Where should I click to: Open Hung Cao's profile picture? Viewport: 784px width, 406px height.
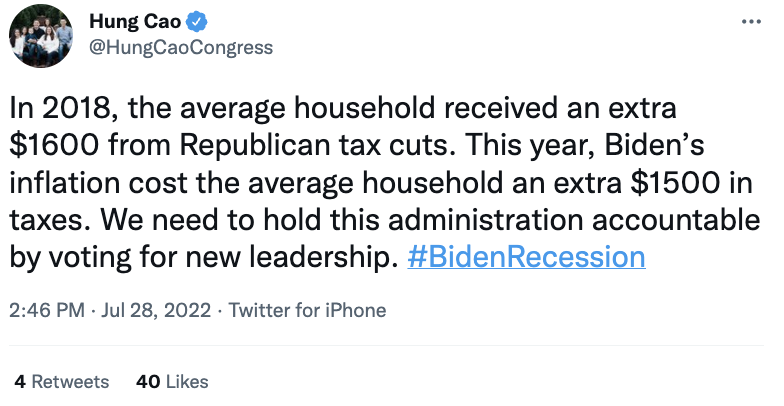pyautogui.click(x=41, y=36)
